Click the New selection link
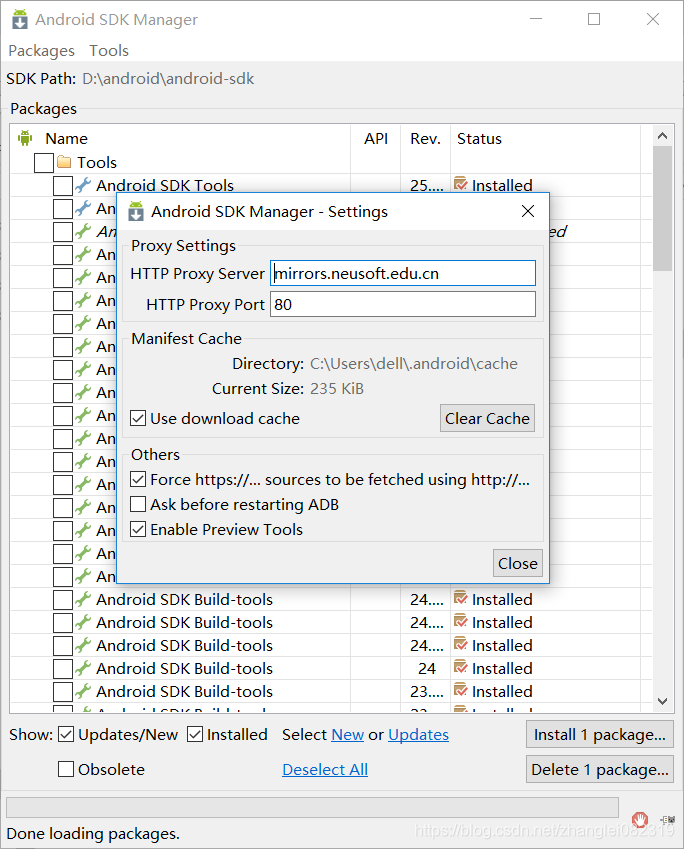The image size is (684, 849). [347, 735]
